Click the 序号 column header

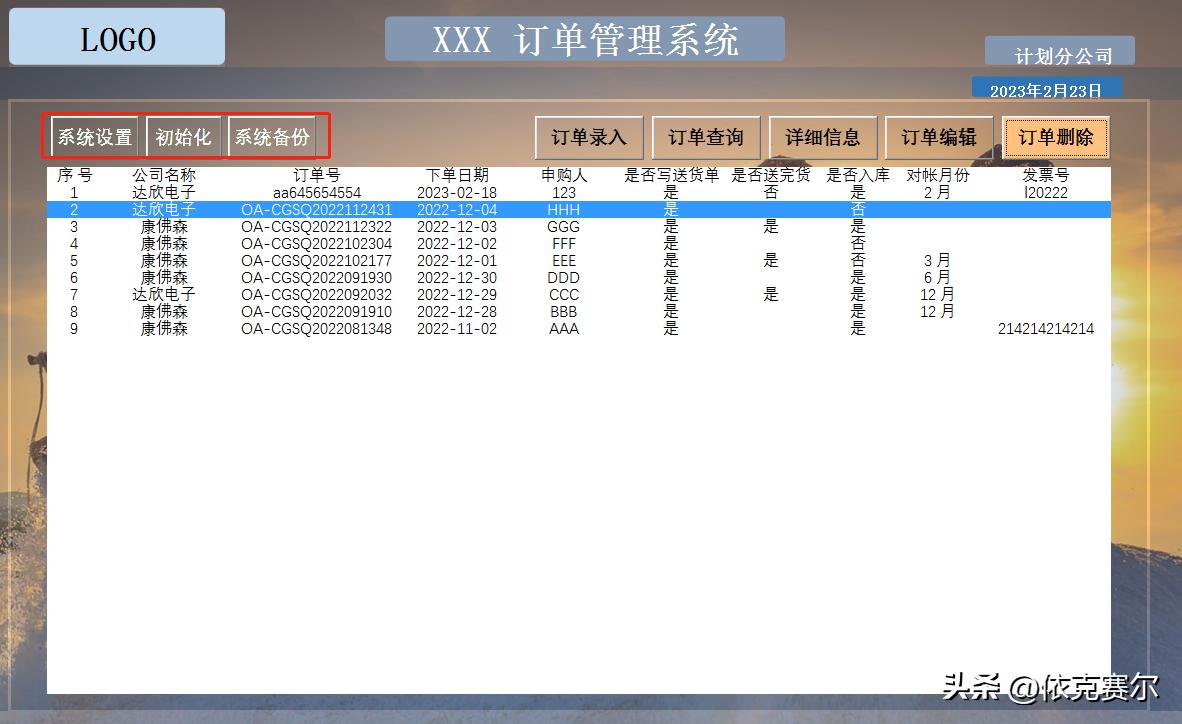click(75, 174)
